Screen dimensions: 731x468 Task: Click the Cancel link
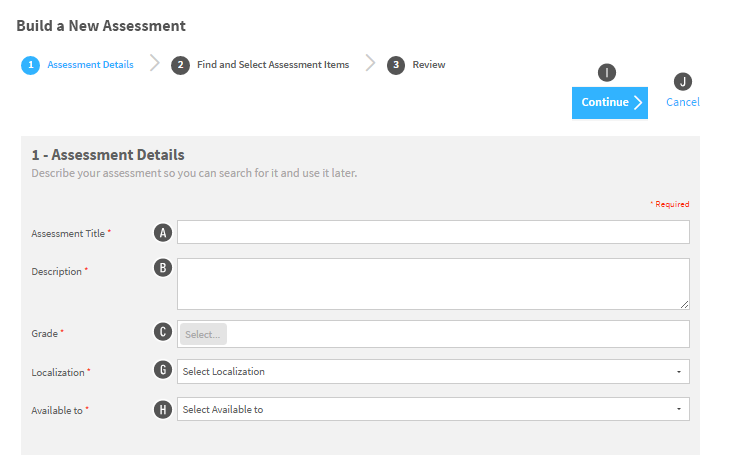click(683, 102)
